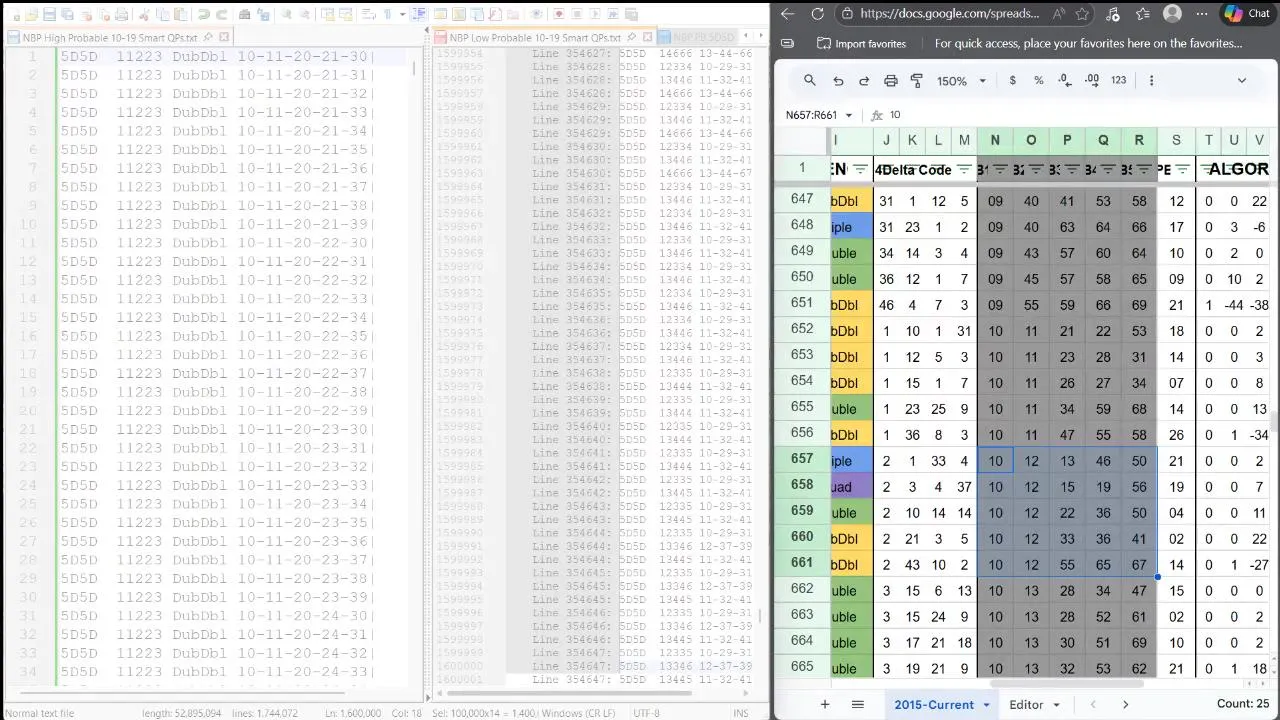Image resolution: width=1280 pixels, height=720 pixels.
Task: Click the Redo icon in Notepad++ toolbar
Action: point(222,15)
